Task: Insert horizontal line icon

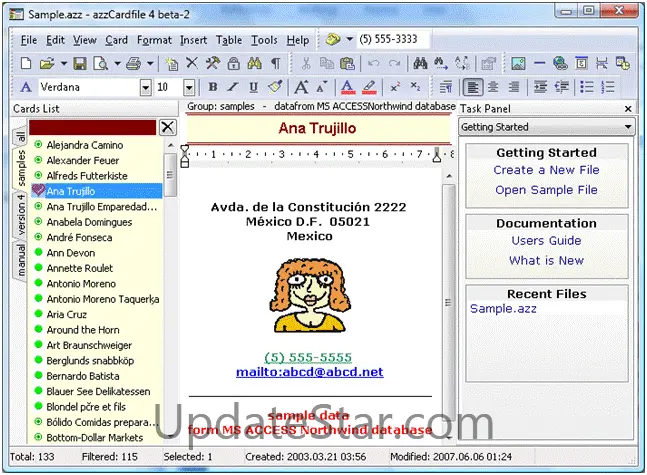Action: click(539, 63)
